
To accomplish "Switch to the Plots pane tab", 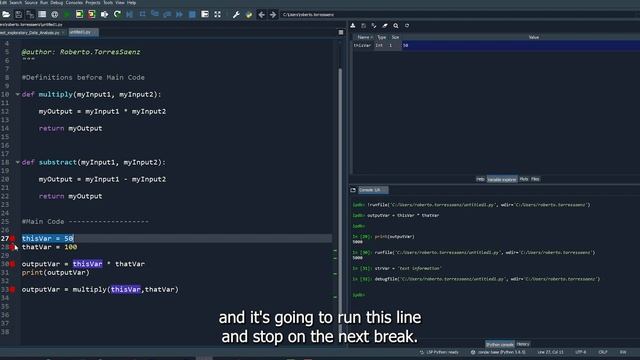I will (524, 179).
